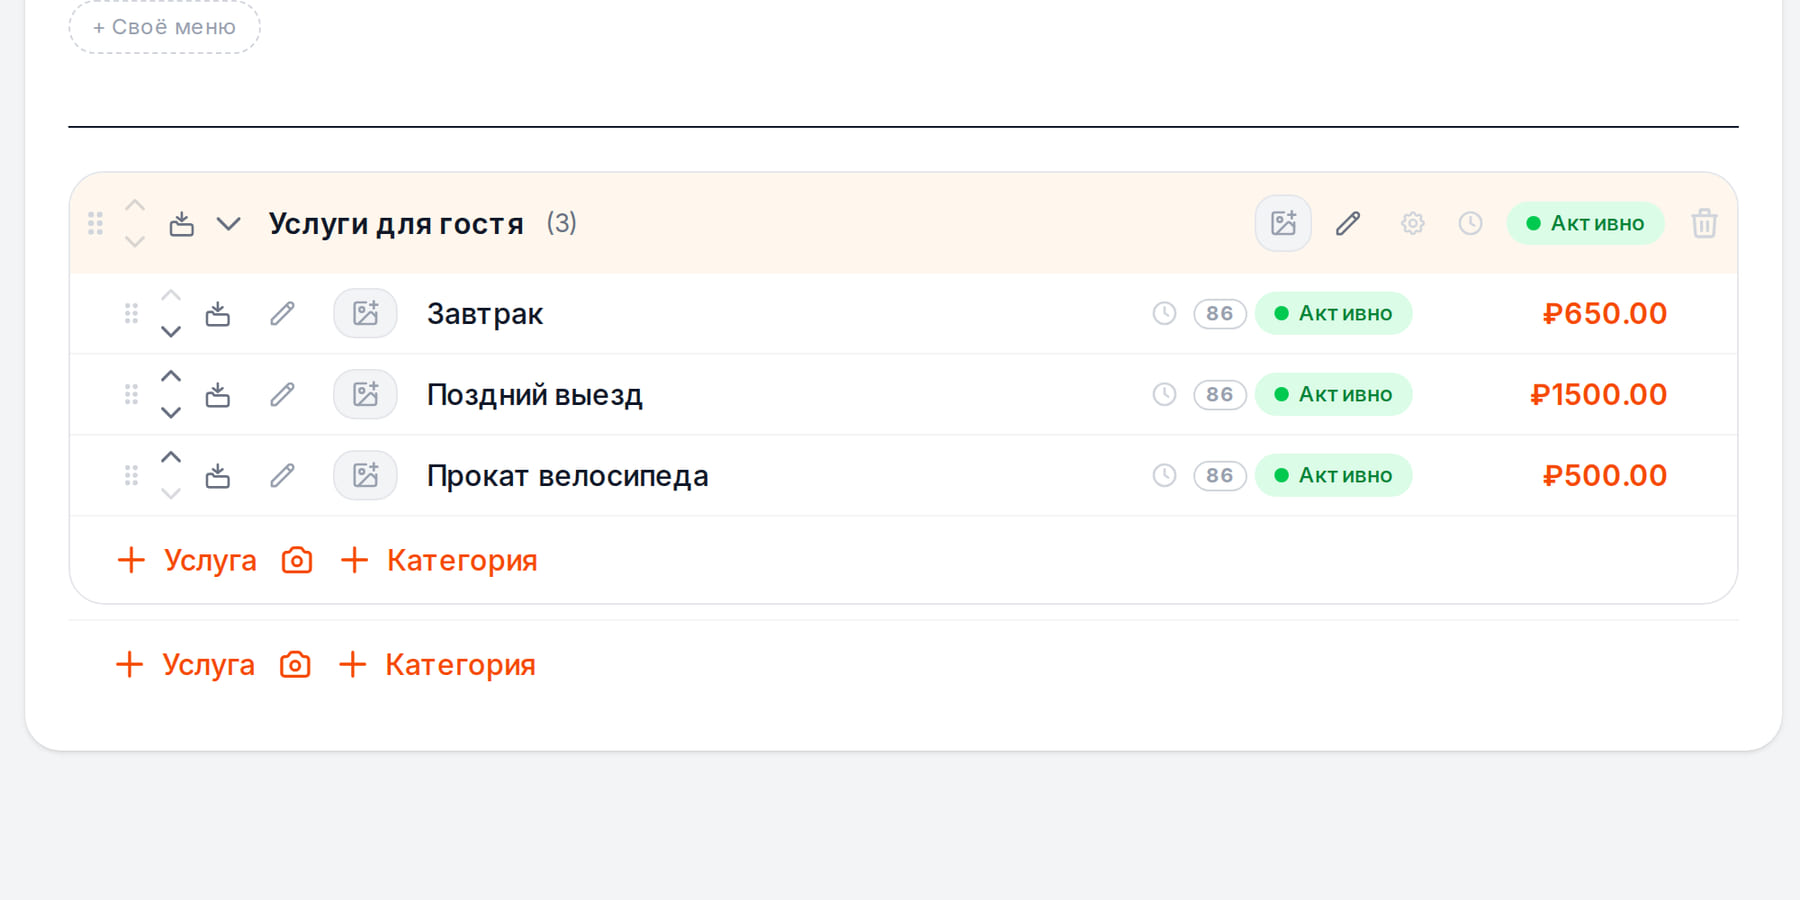This screenshot has height=900, width=1800.
Task: Click the 86 badge in 'Завтрак' row
Action: click(1219, 314)
